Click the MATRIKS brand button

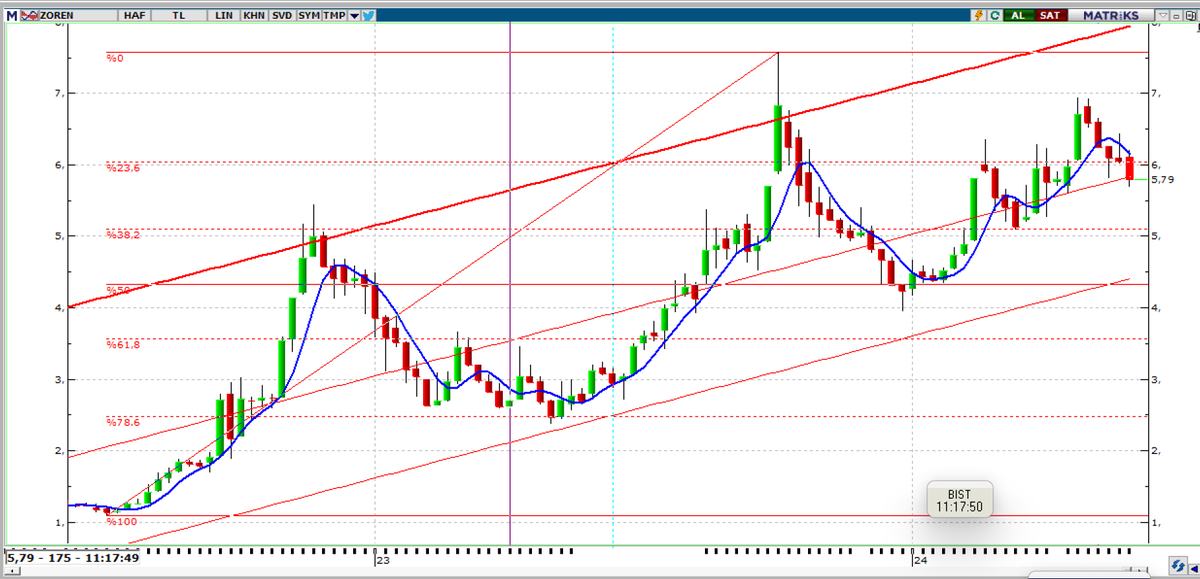coord(1110,15)
